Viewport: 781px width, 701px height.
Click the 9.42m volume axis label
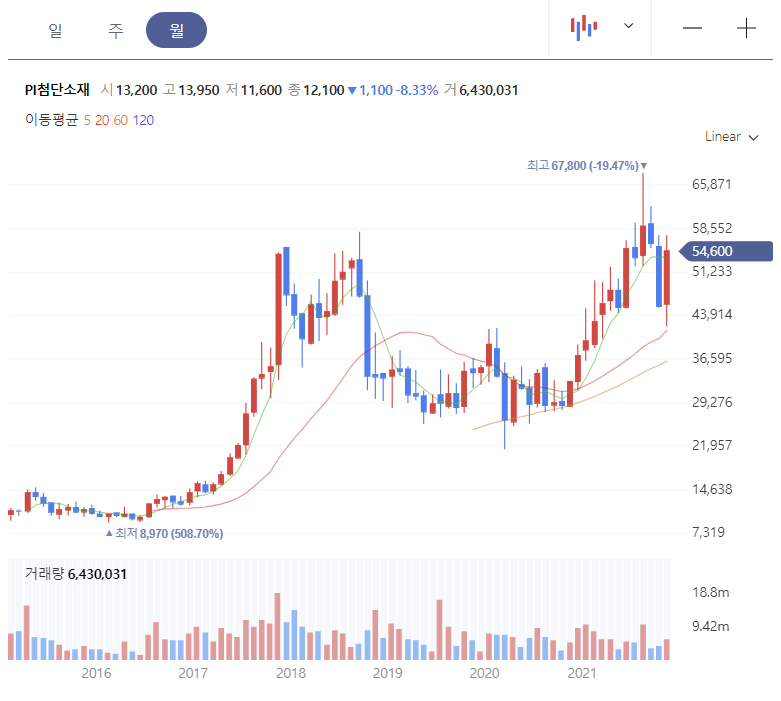[x=710, y=626]
